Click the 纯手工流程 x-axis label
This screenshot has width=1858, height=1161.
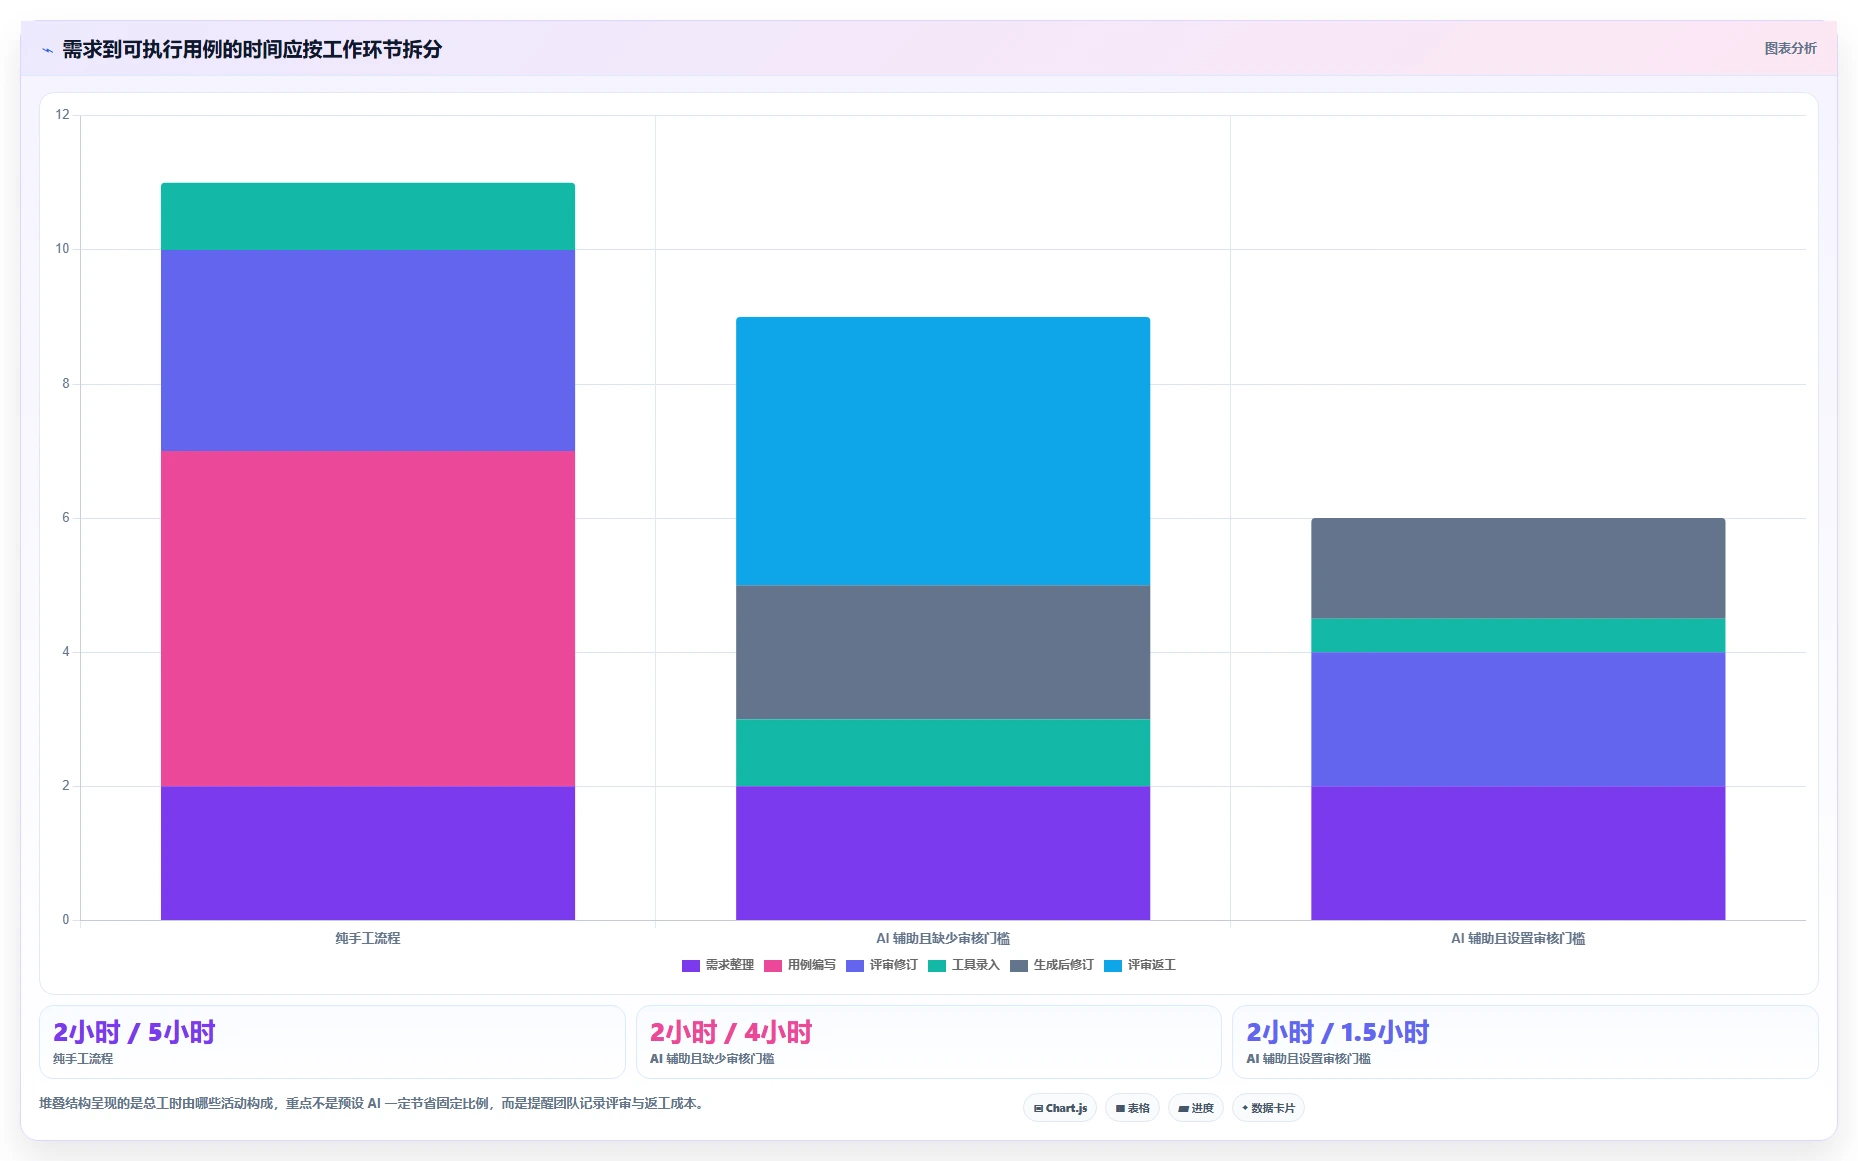368,938
